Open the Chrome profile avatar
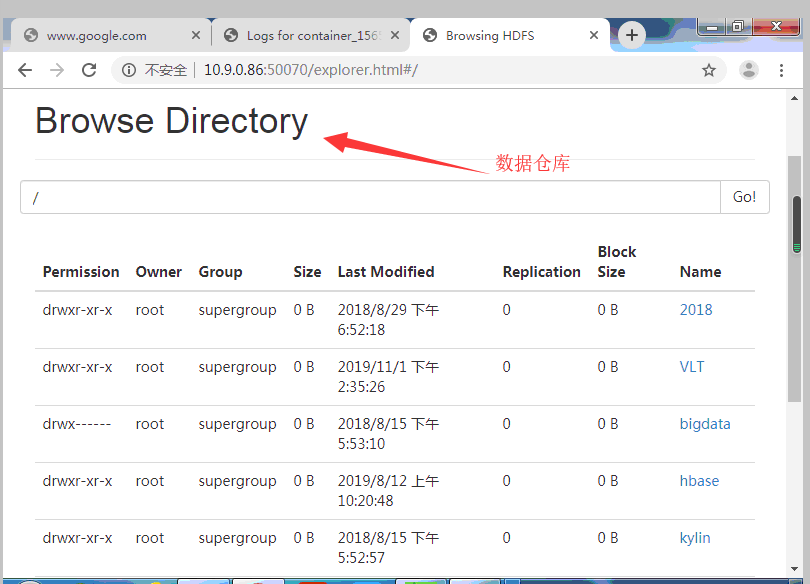Screen dimensions: 810x584 (x=748, y=70)
